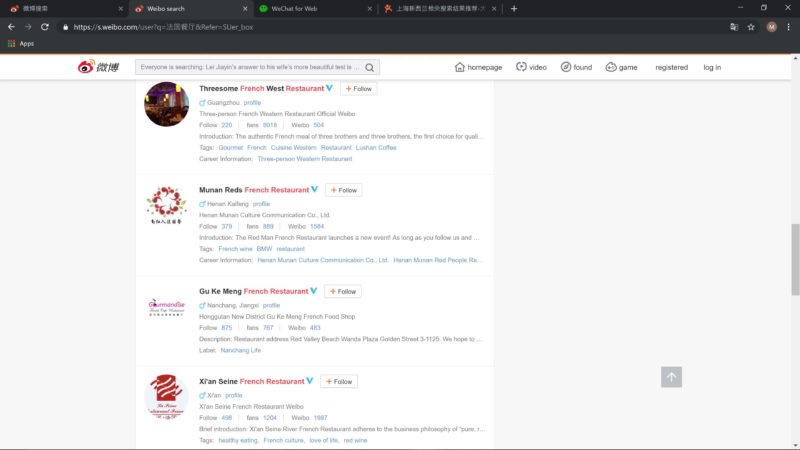Follow Gu Ke Meng French Restaurant
Image resolution: width=800 pixels, height=450 pixels.
(x=342, y=292)
